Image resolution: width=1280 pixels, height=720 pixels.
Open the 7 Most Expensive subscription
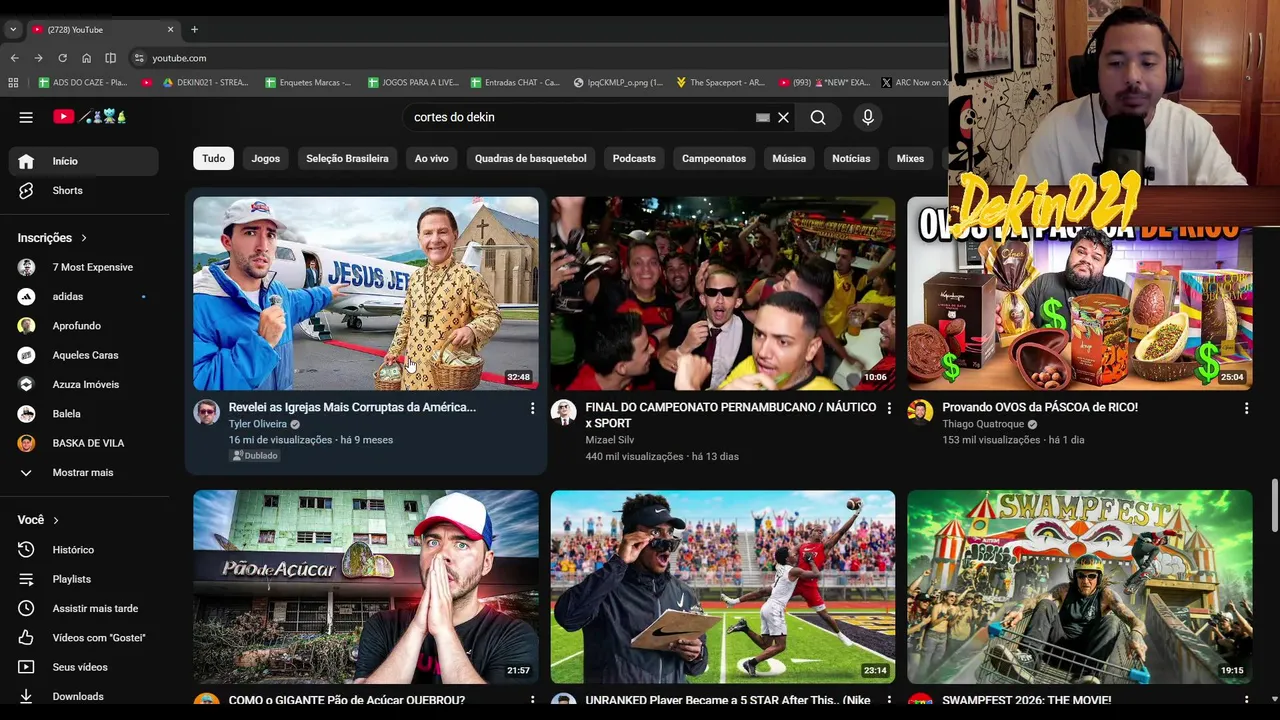click(x=83, y=267)
